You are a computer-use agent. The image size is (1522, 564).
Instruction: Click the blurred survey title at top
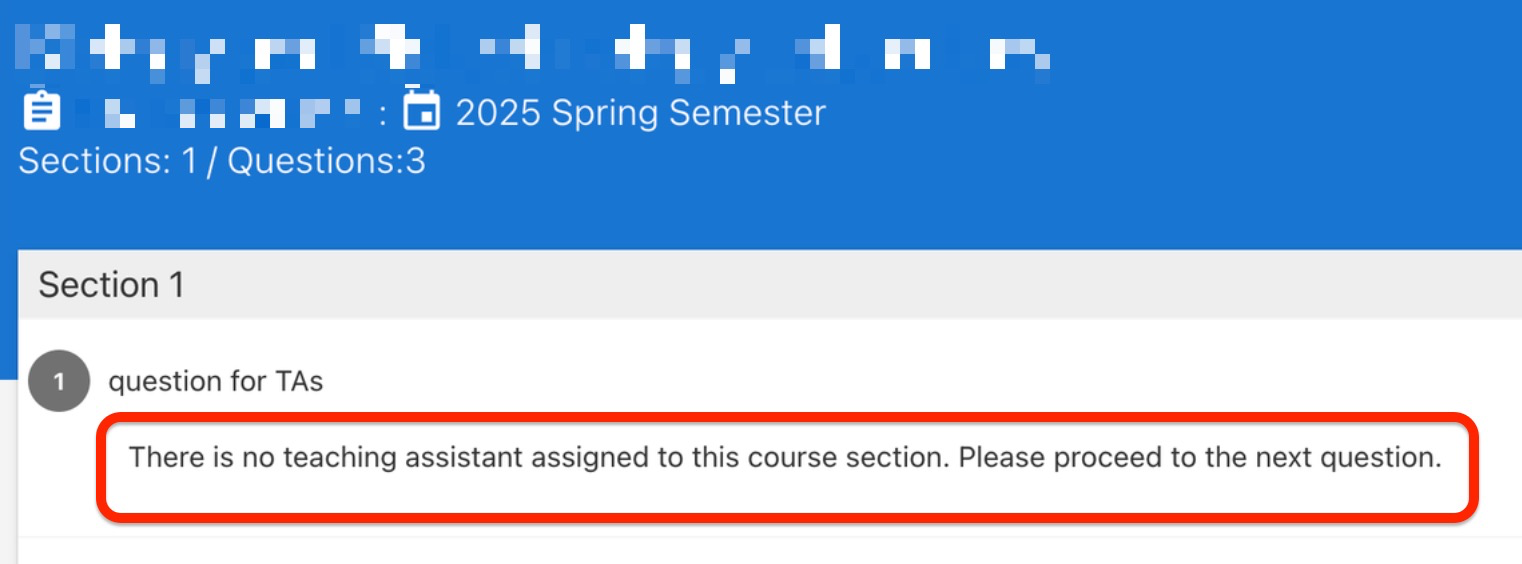535,50
